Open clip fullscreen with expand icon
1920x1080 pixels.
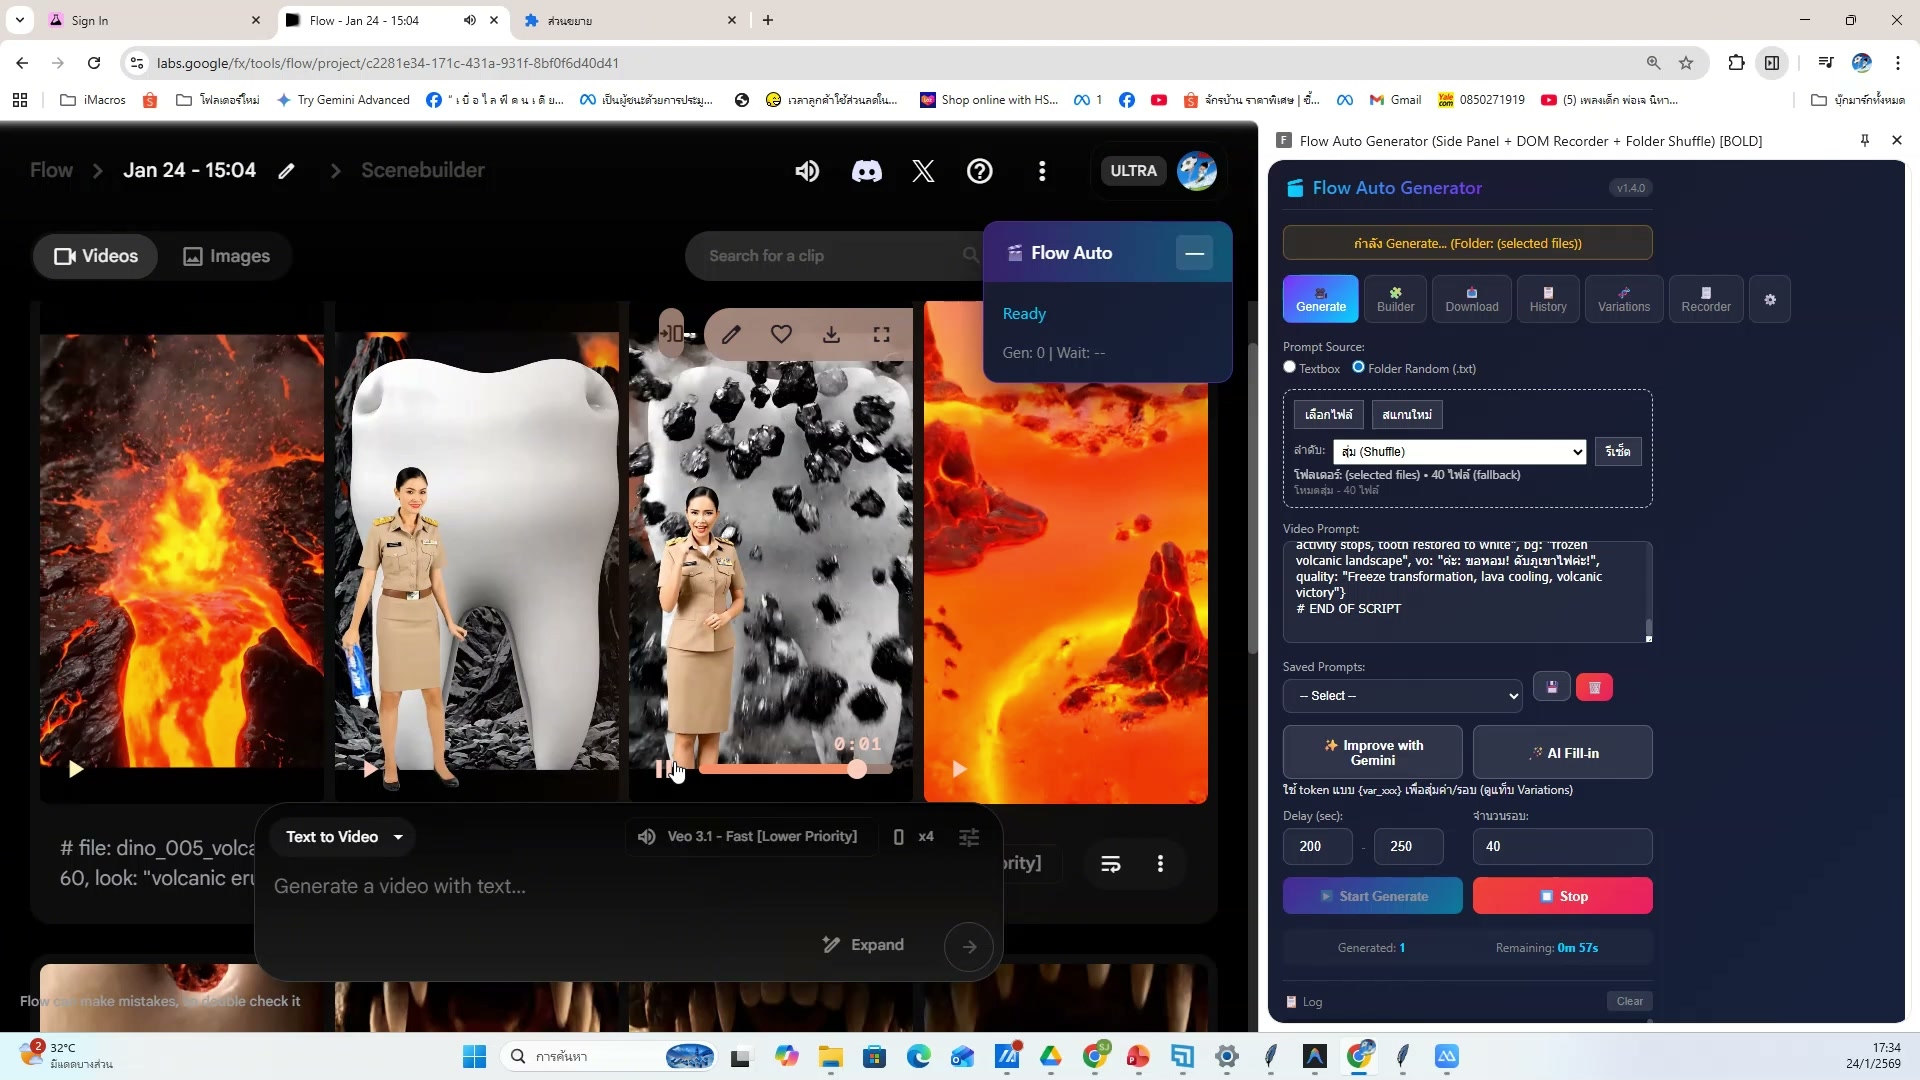[x=881, y=334]
